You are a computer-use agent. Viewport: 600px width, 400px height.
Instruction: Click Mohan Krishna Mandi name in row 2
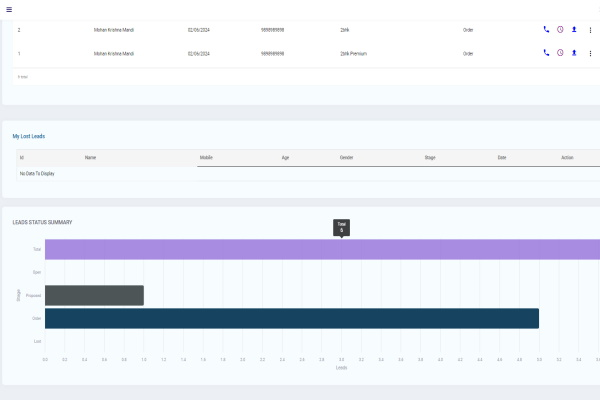(113, 30)
